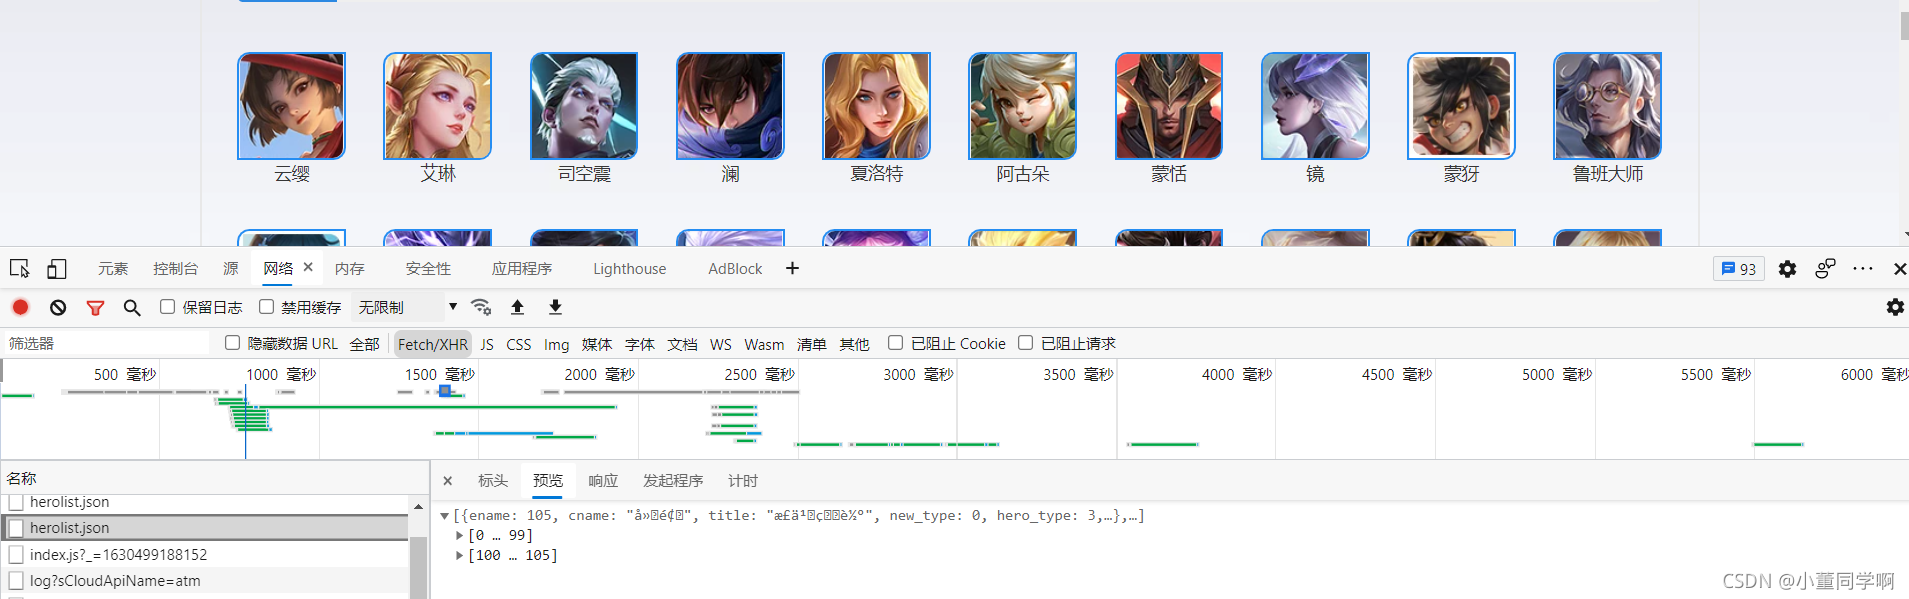The image size is (1909, 599).
Task: Open the Sources (源) tab
Action: click(231, 269)
